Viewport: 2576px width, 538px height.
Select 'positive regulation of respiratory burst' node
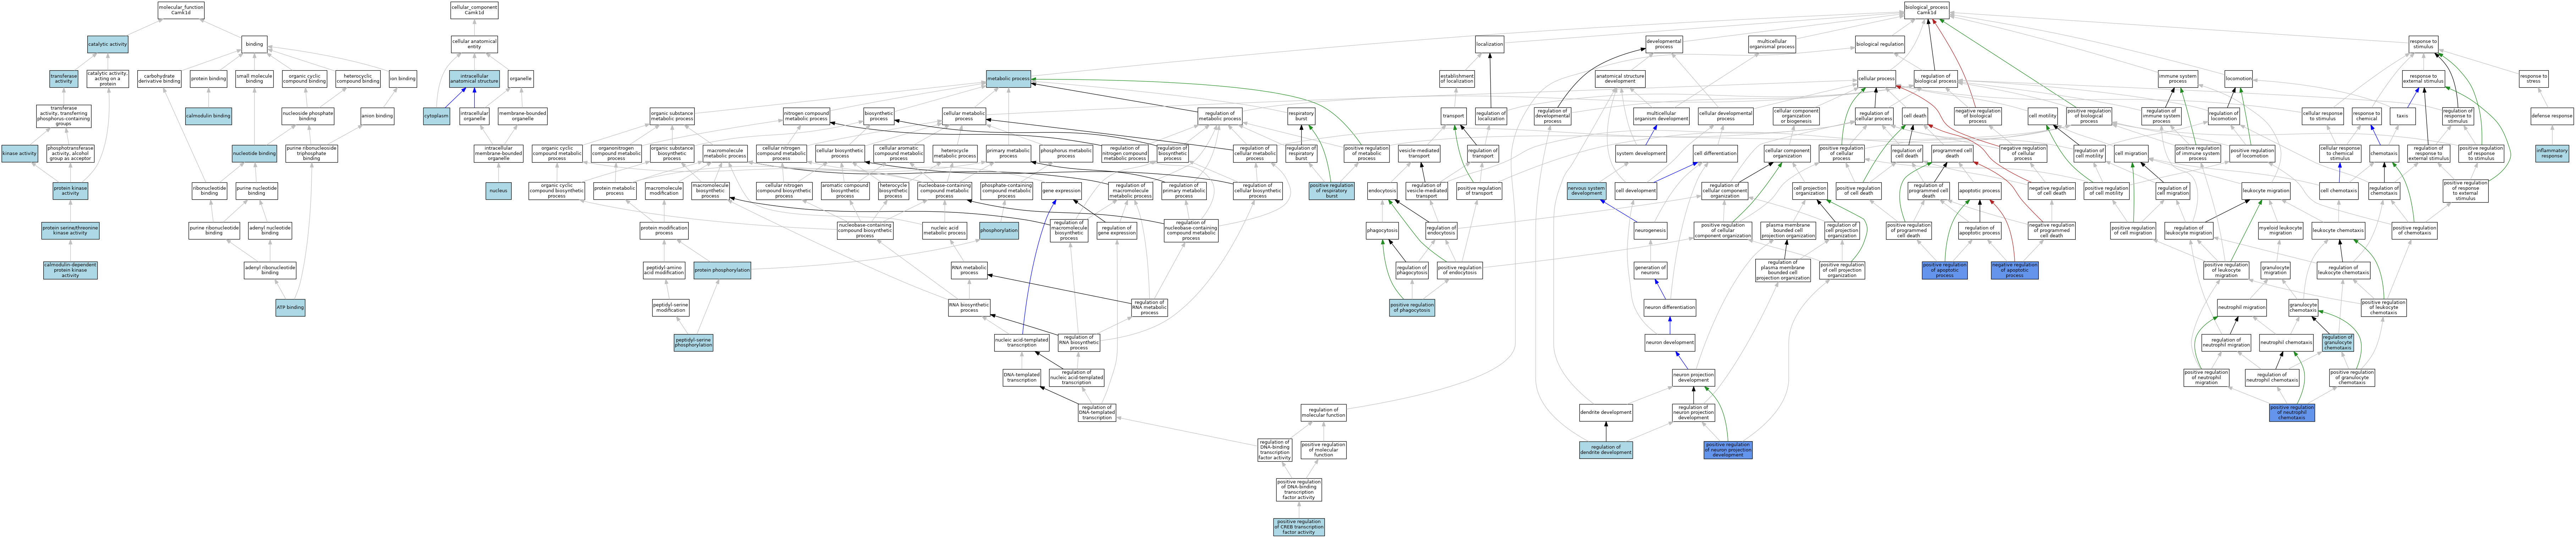[x=1332, y=191]
